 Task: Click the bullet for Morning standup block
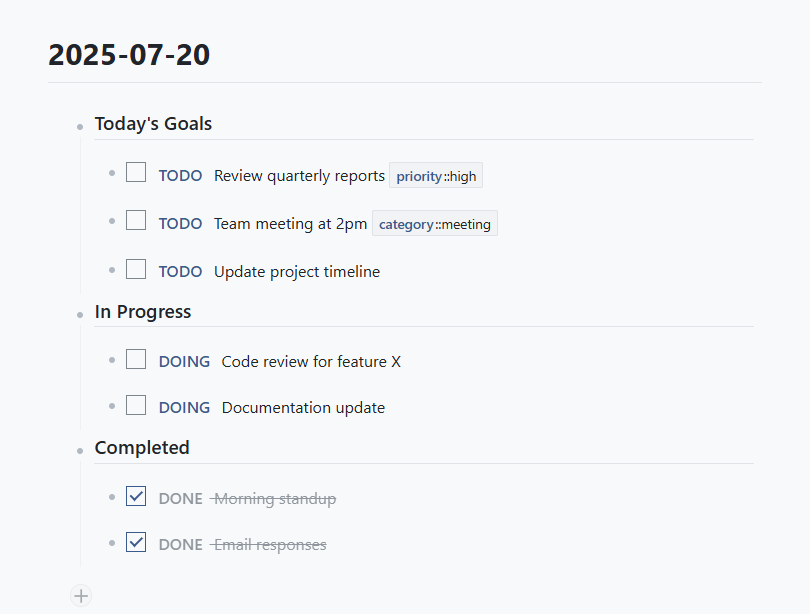[x=111, y=497]
